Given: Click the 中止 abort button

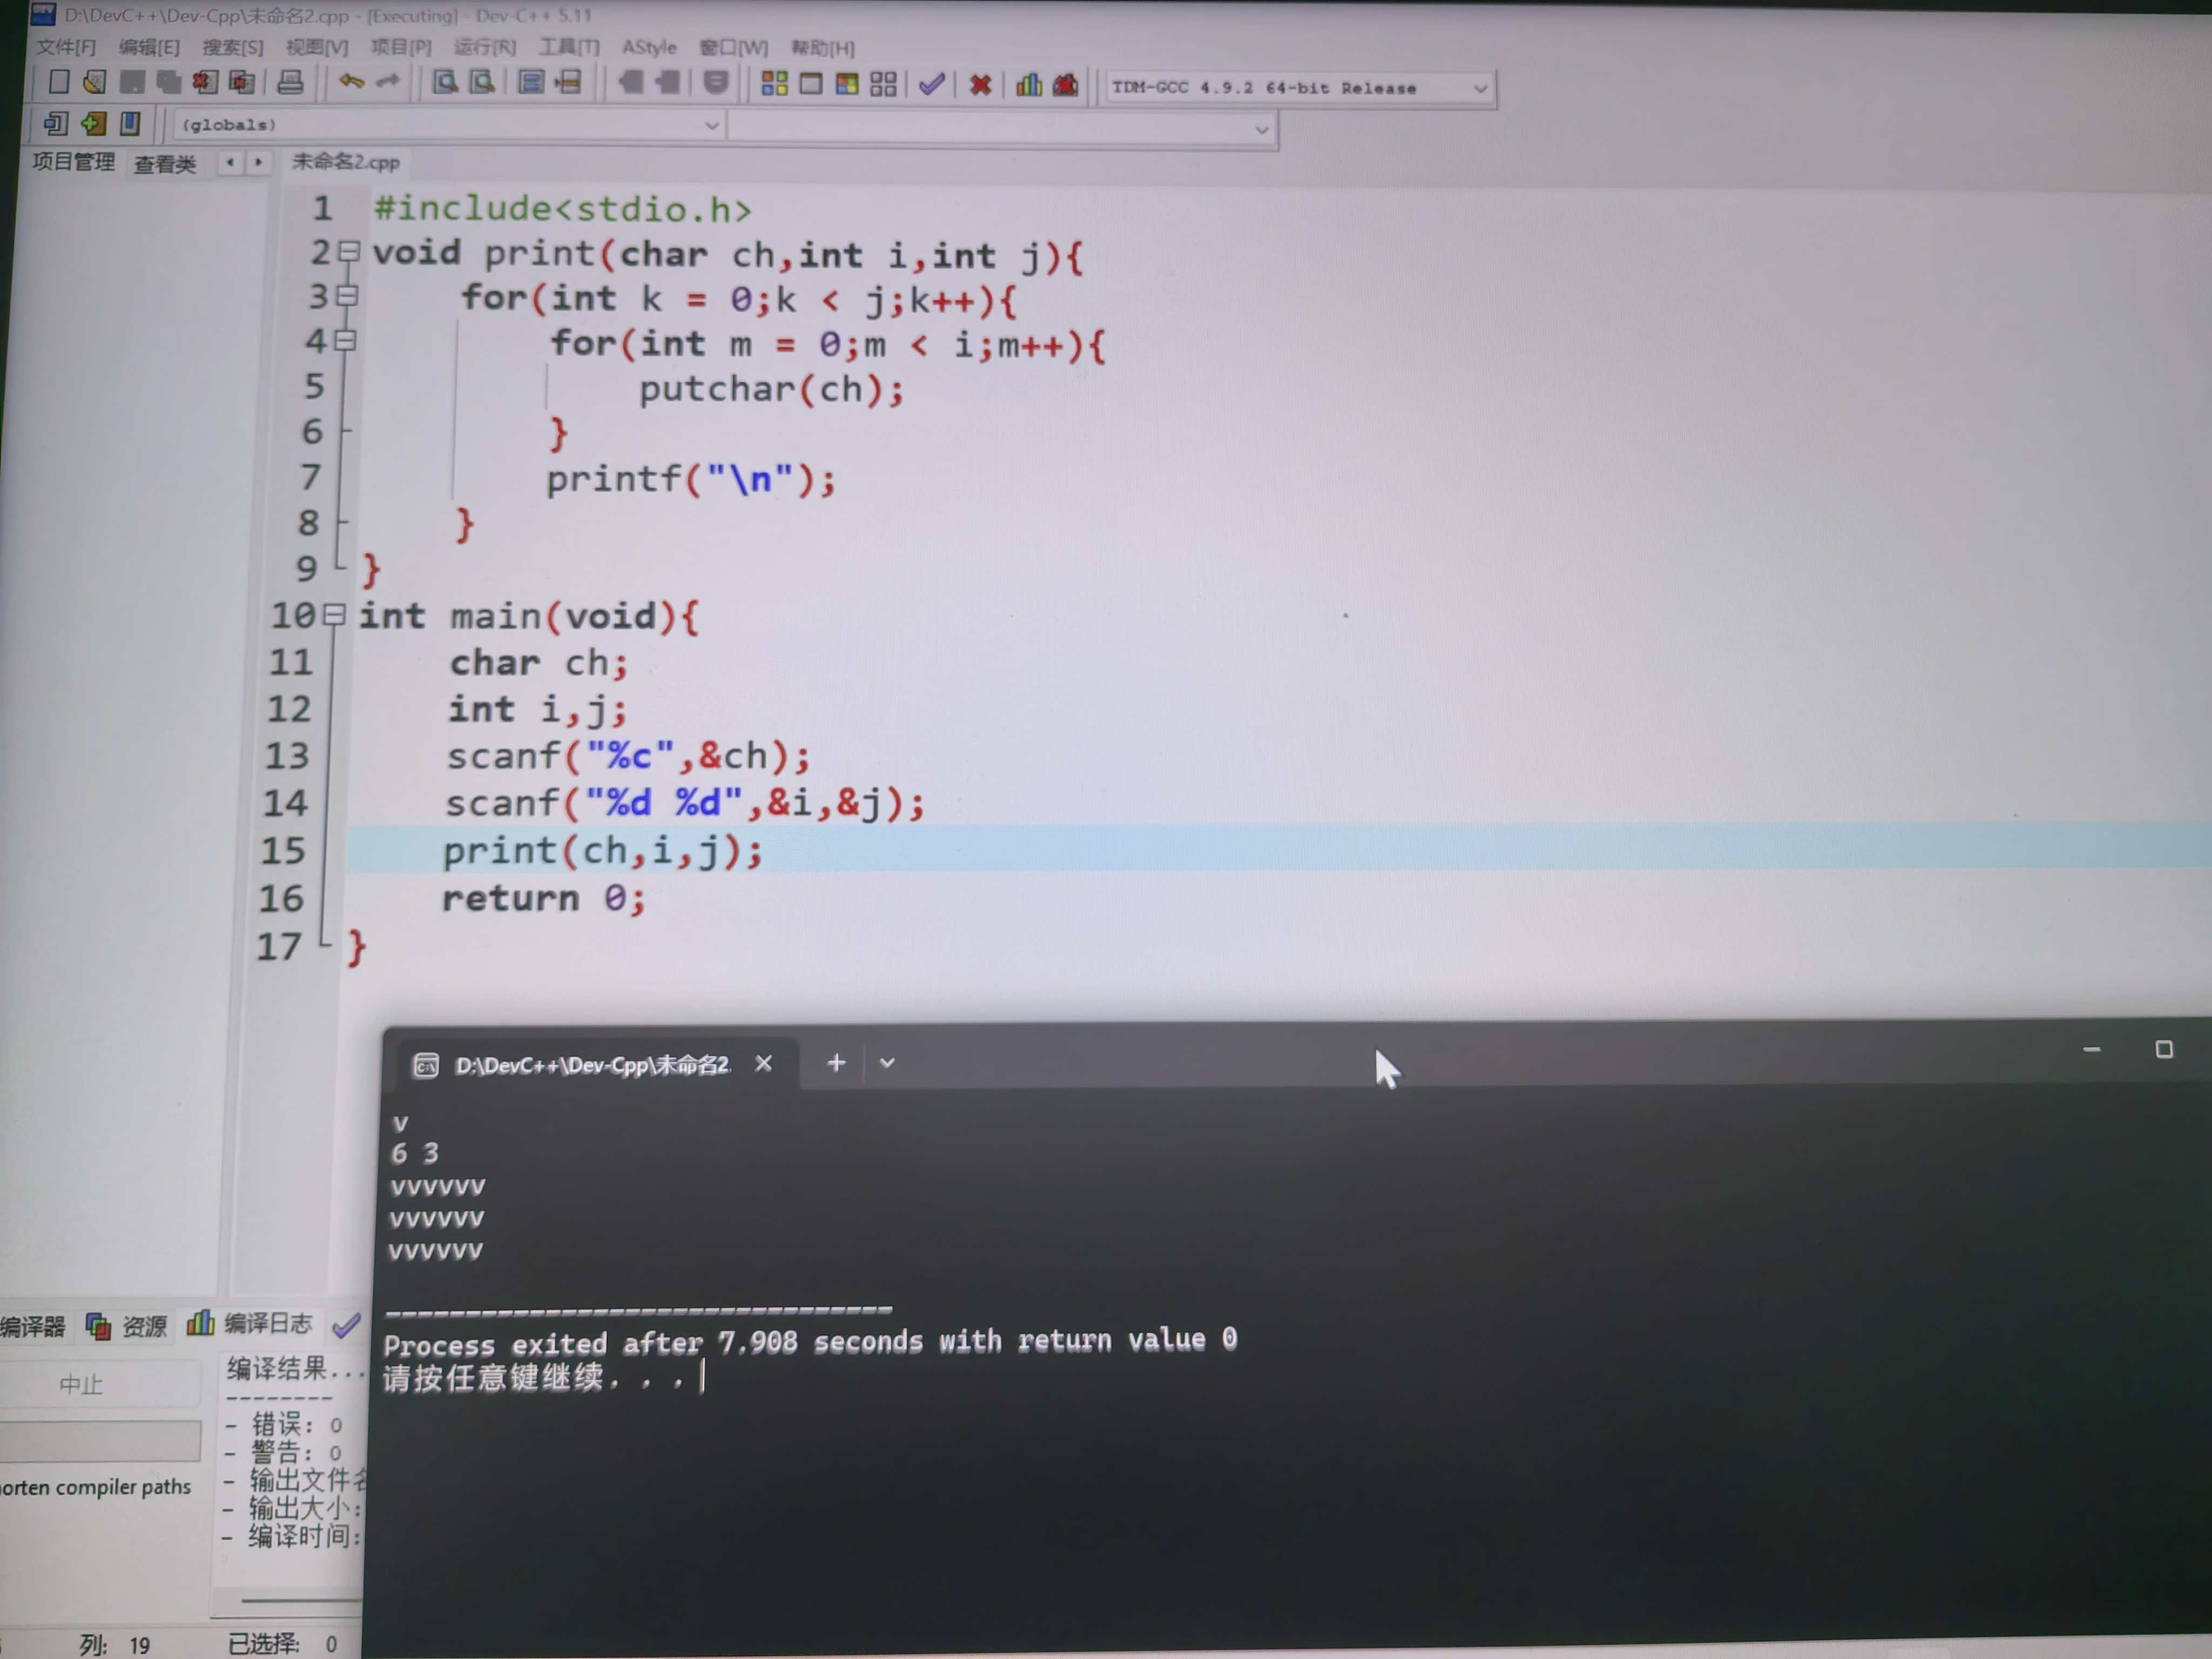Looking at the screenshot, I should pos(81,1384).
